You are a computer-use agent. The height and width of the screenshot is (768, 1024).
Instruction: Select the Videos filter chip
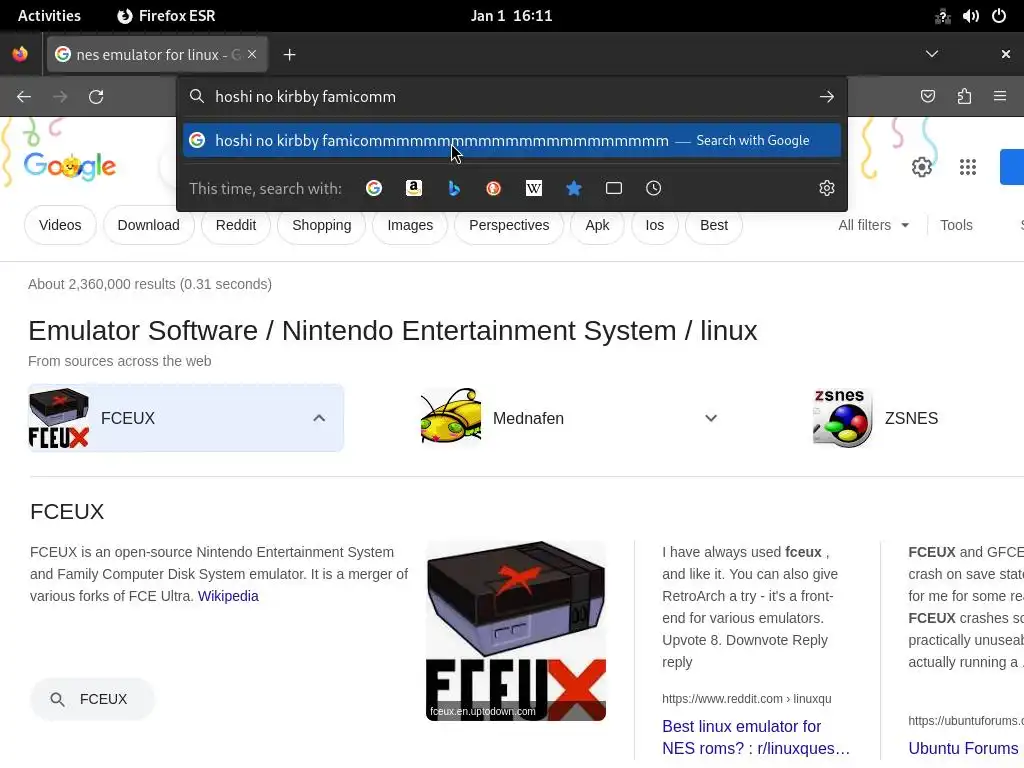[60, 225]
